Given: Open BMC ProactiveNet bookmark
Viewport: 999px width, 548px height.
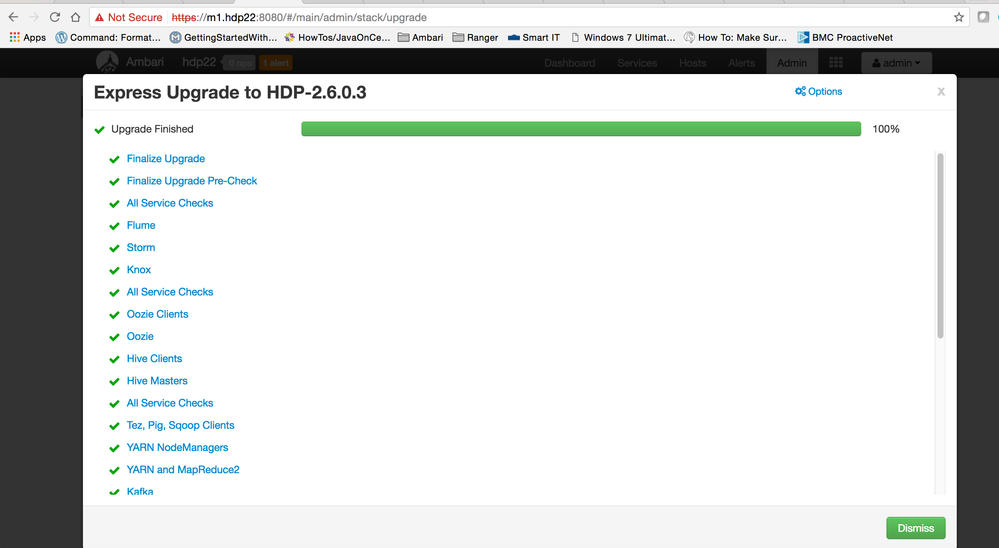Looking at the screenshot, I should click(845, 38).
